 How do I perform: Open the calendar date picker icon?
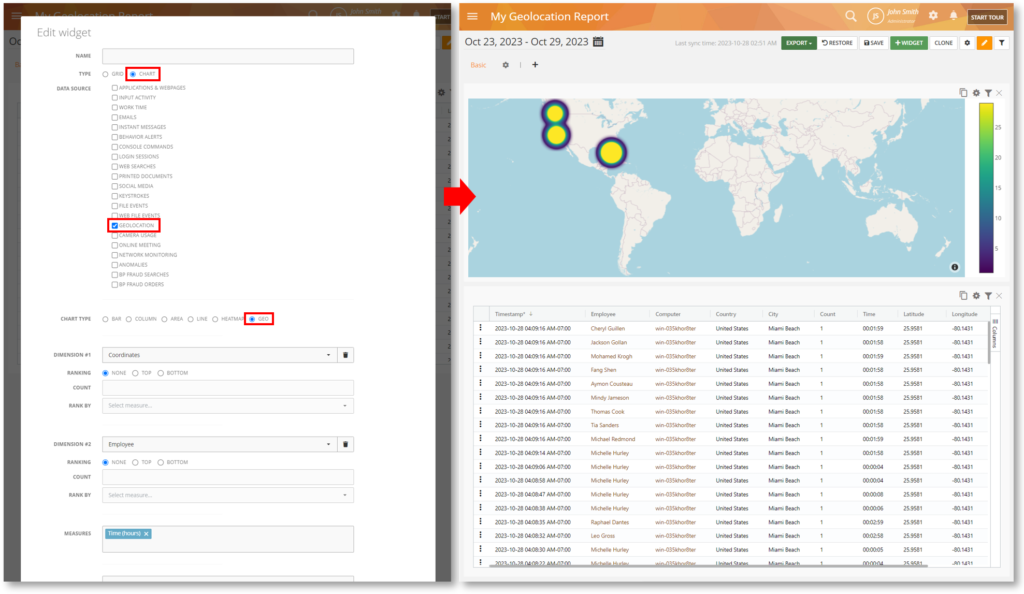point(598,42)
